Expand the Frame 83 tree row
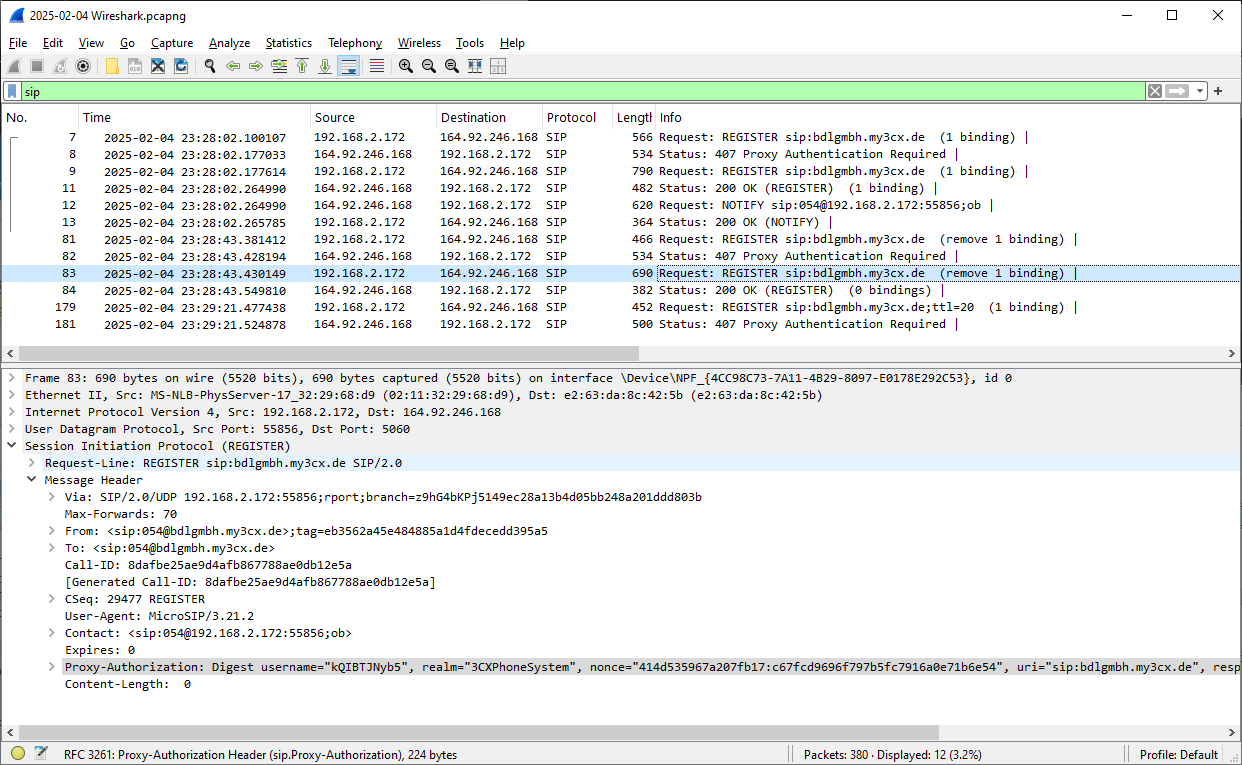The height and width of the screenshot is (765, 1242). (x=12, y=378)
